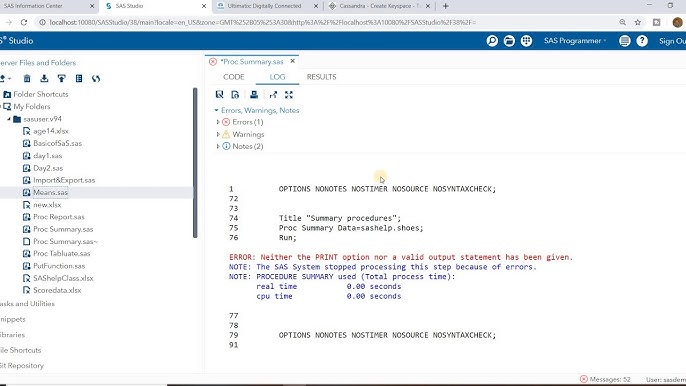This screenshot has width=686, height=386.
Task: Click the download icon in Server Files toolbar
Action: point(44,78)
